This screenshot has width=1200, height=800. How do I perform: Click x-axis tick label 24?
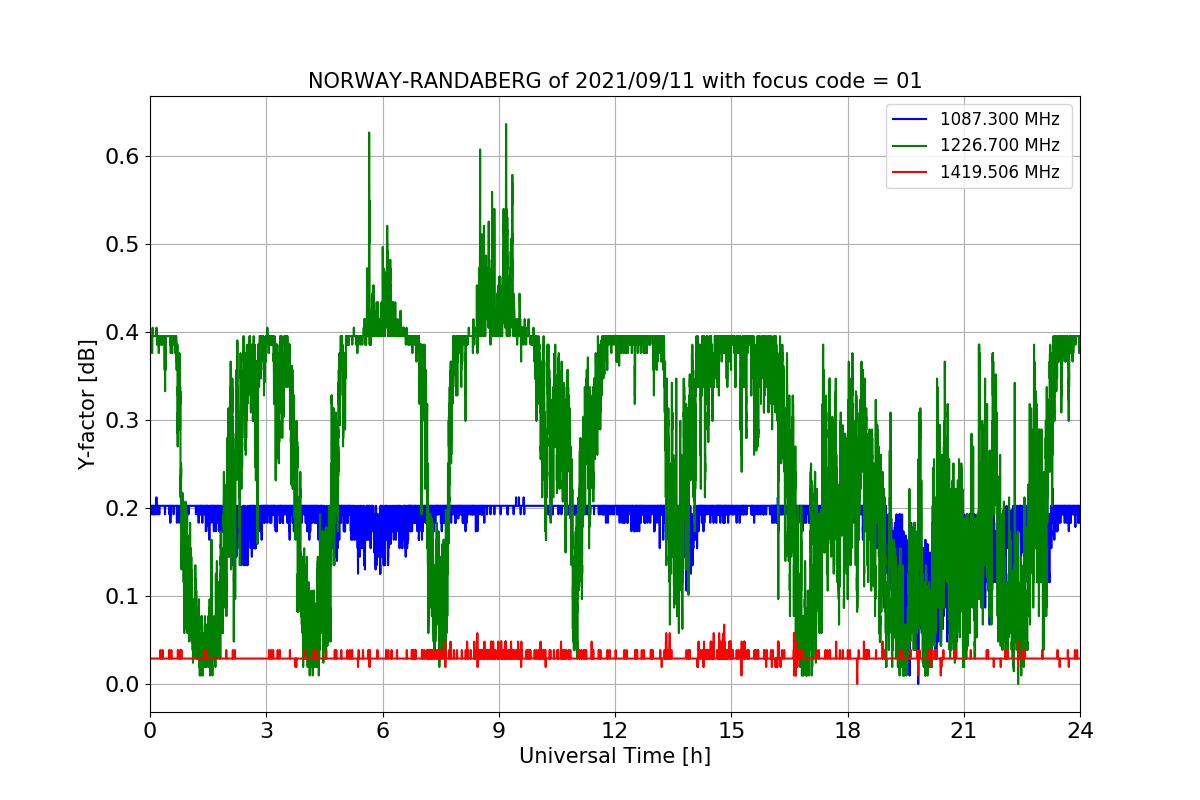click(1080, 730)
